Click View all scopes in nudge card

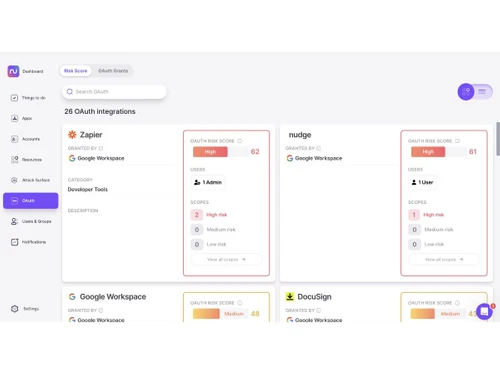tap(444, 259)
